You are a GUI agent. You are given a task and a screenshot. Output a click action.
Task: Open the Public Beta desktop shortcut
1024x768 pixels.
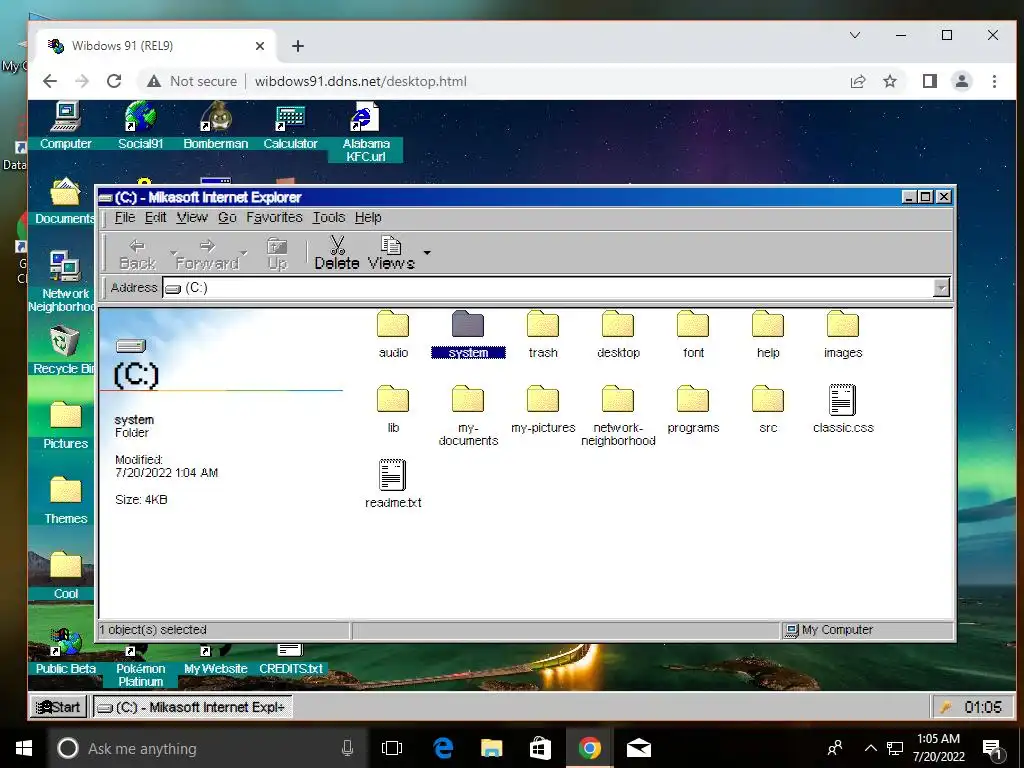(65, 652)
